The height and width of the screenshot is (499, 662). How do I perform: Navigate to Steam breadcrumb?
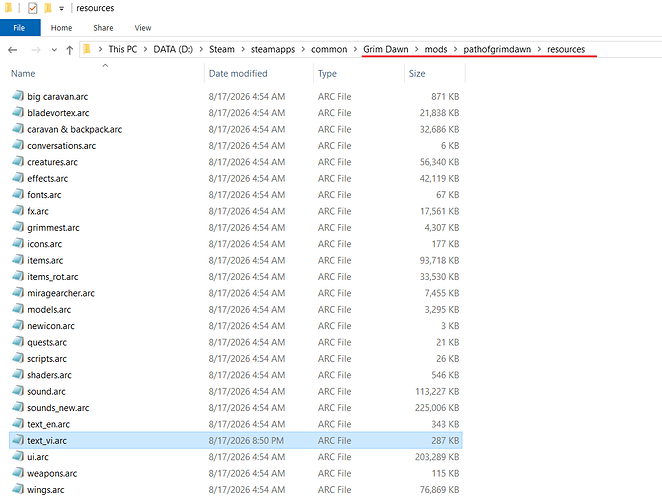point(222,49)
